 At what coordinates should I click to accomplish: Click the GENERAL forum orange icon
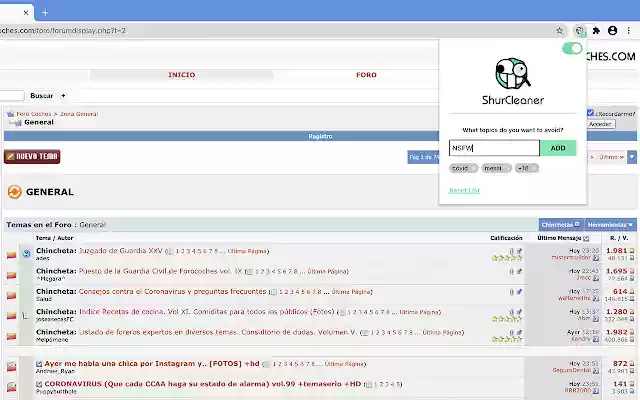(x=15, y=192)
